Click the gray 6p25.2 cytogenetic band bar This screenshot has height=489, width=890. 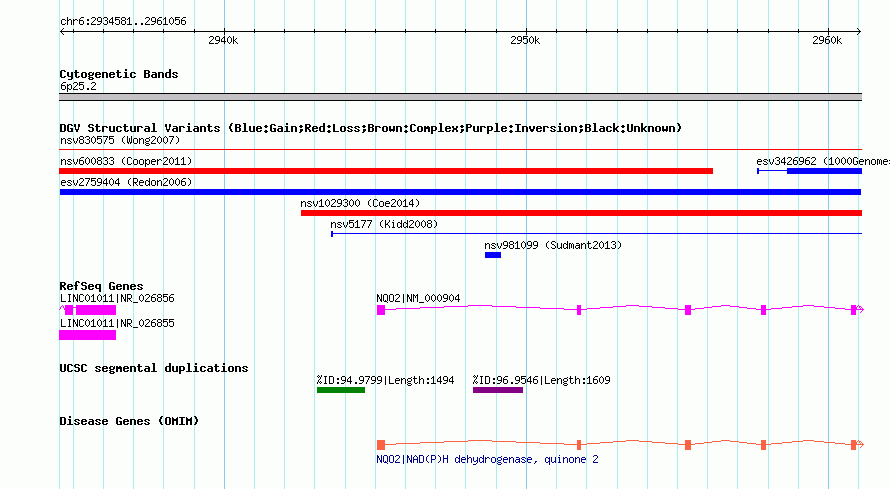pos(460,97)
